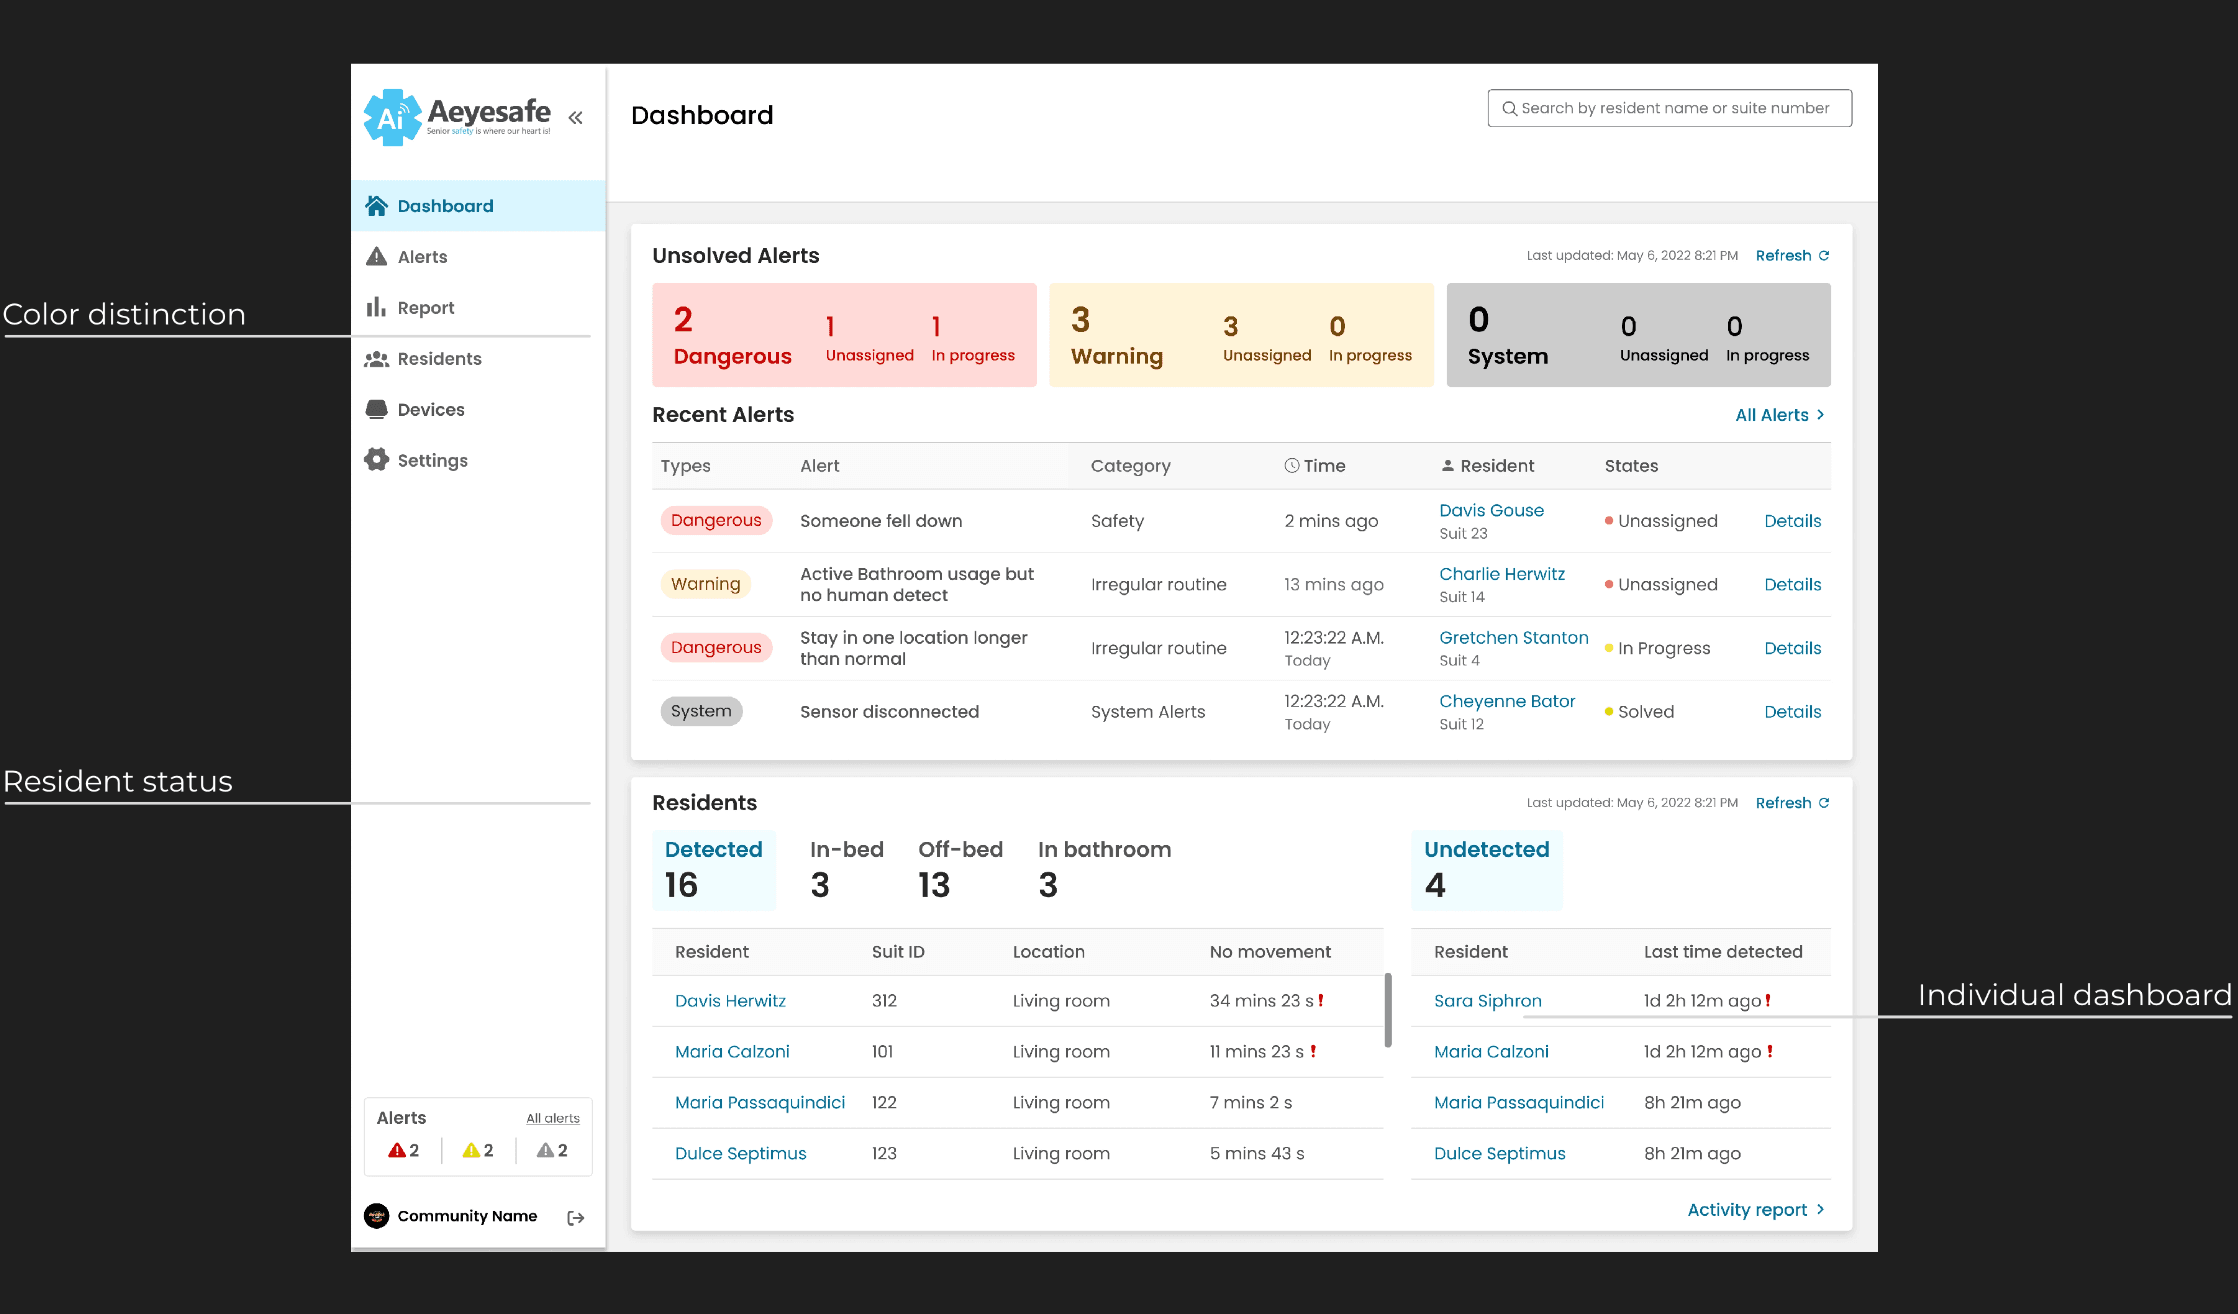
Task: Open Details for the Someone fell down alert
Action: click(1792, 521)
